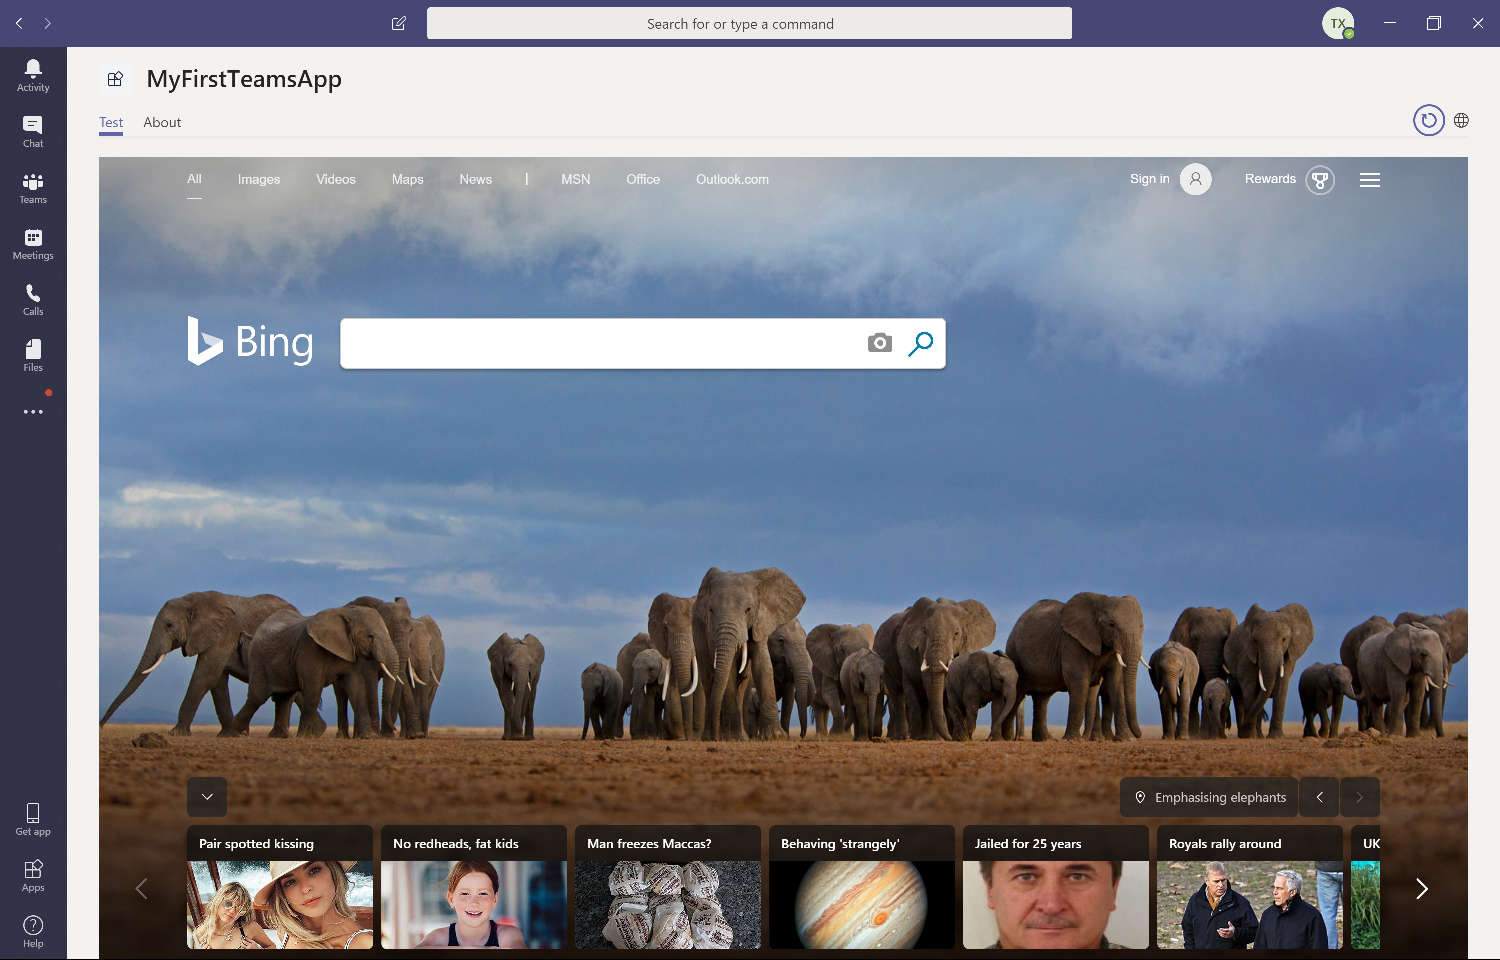Image resolution: width=1500 pixels, height=960 pixels.
Task: Open the Pair spotted kissing story
Action: tap(280, 887)
